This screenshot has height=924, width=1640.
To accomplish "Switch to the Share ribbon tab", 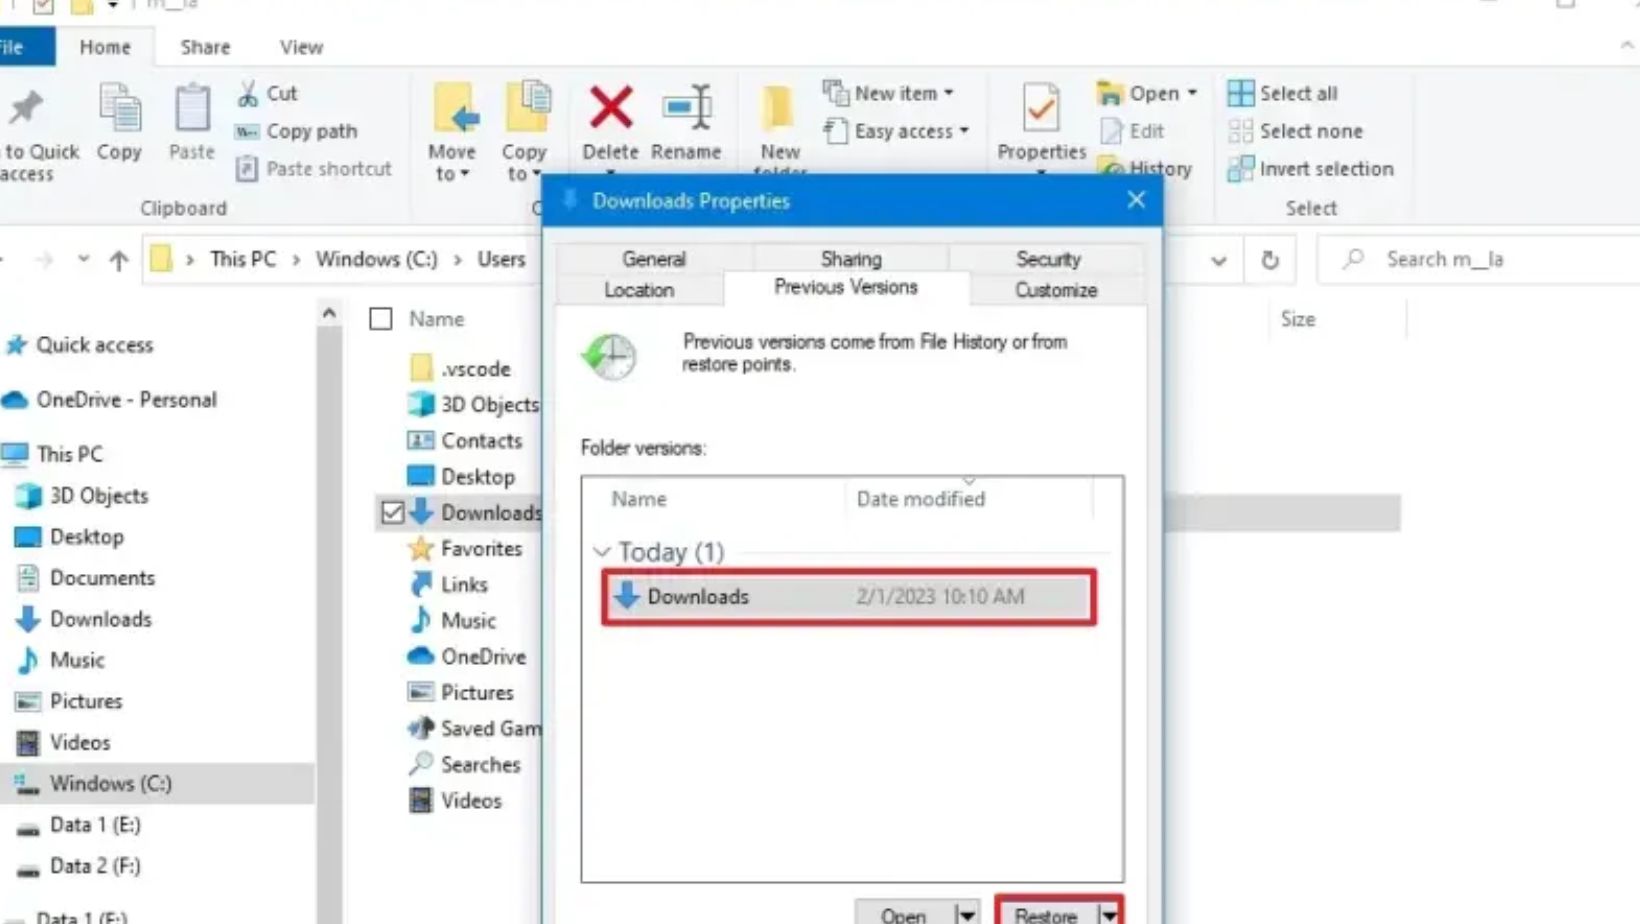I will click(x=205, y=47).
